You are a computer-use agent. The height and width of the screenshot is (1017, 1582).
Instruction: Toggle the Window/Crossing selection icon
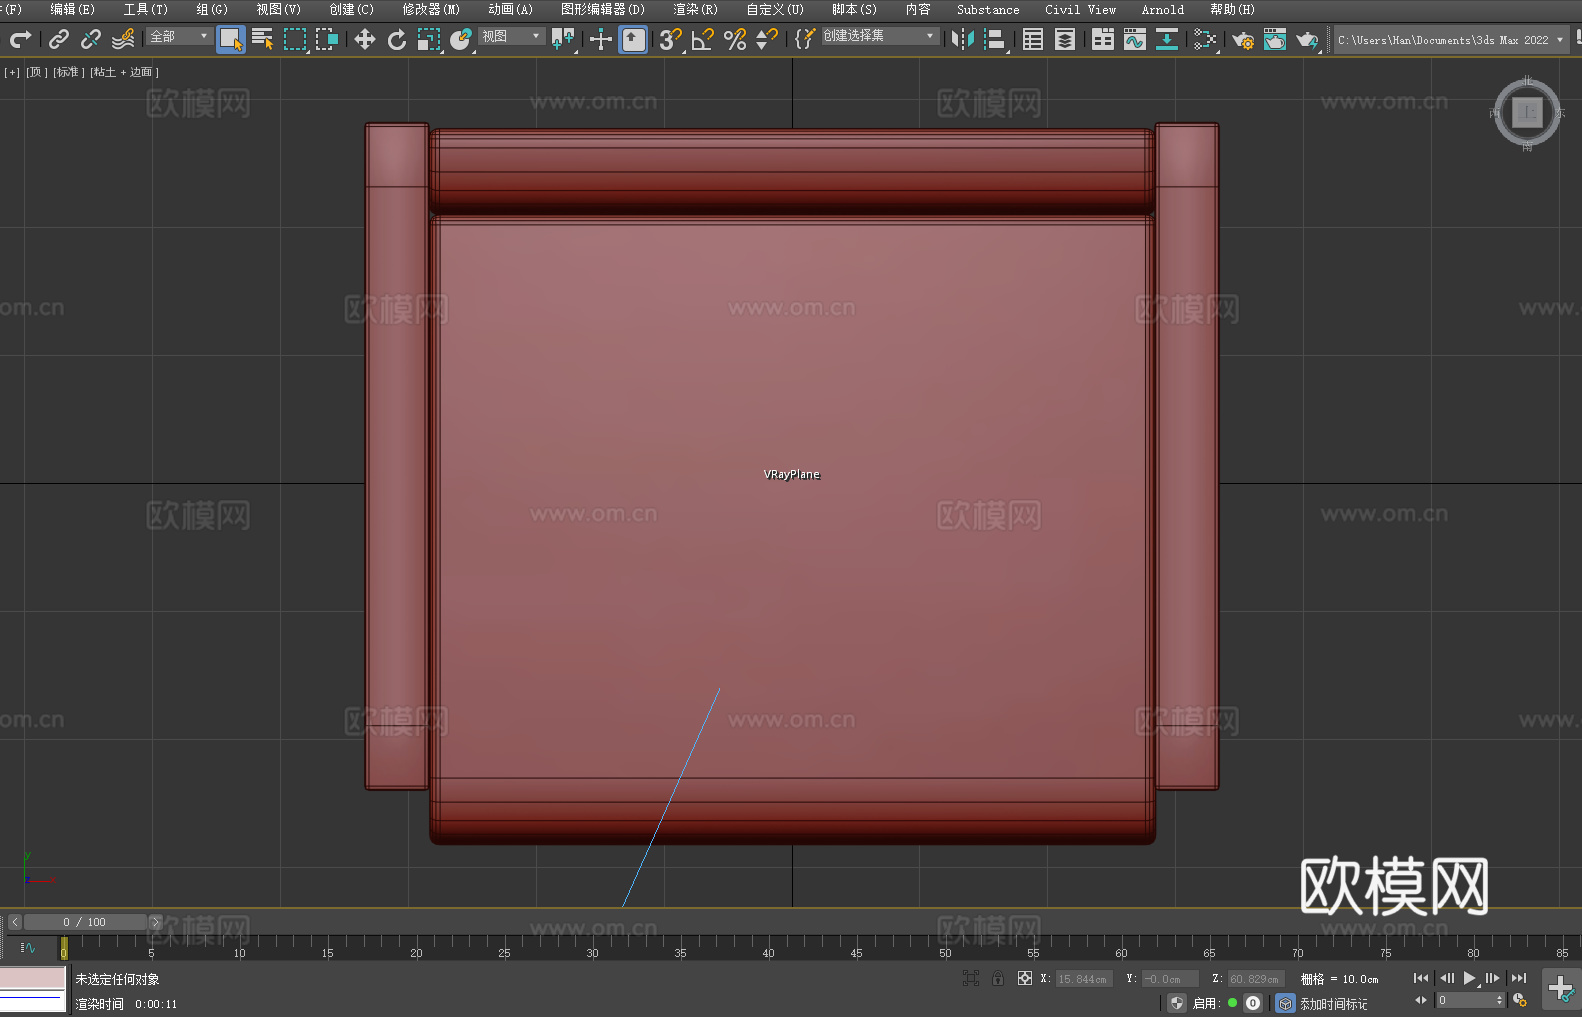coord(327,40)
